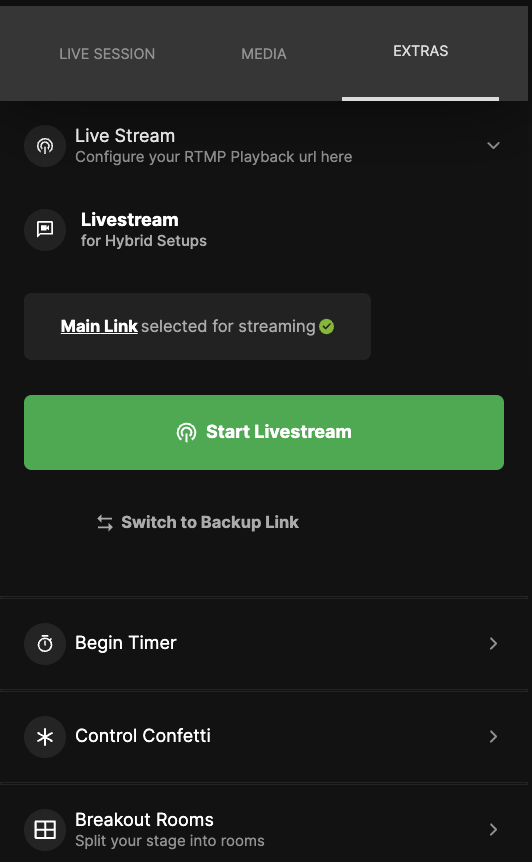
Task: Click the swap arrows icon beside Backup Link
Action: (105, 522)
